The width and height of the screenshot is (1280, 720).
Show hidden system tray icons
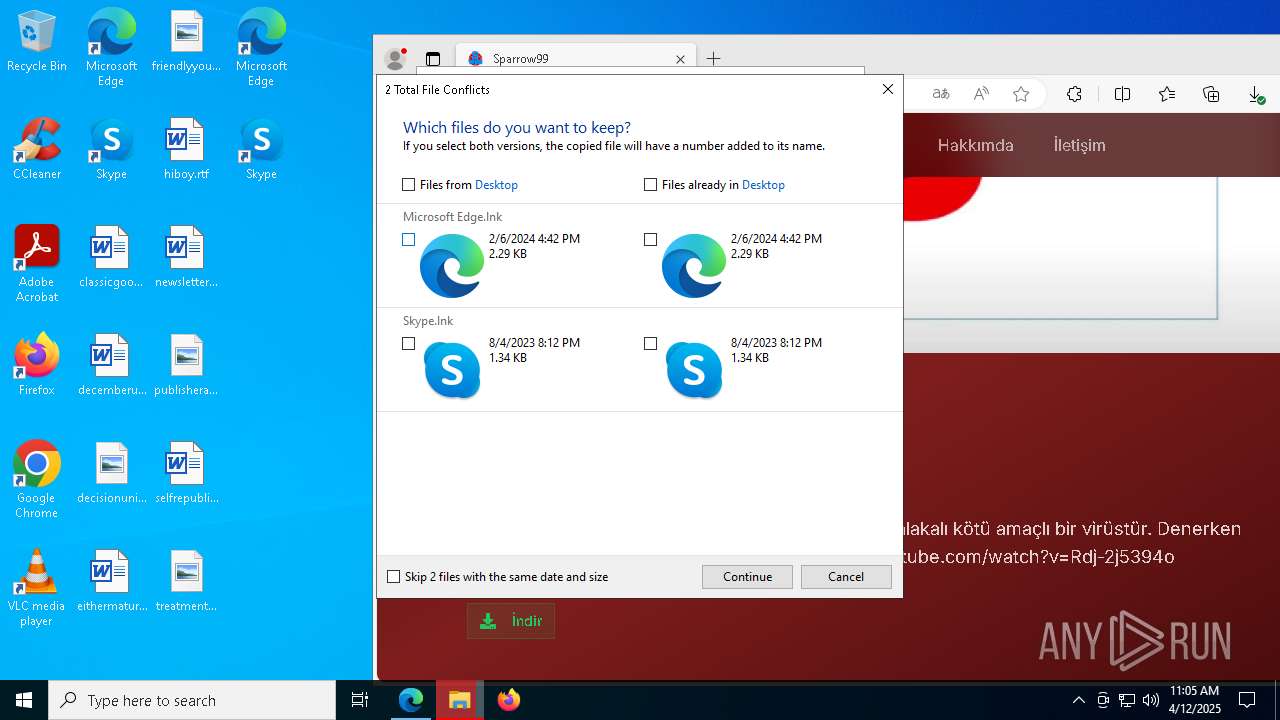(1078, 700)
